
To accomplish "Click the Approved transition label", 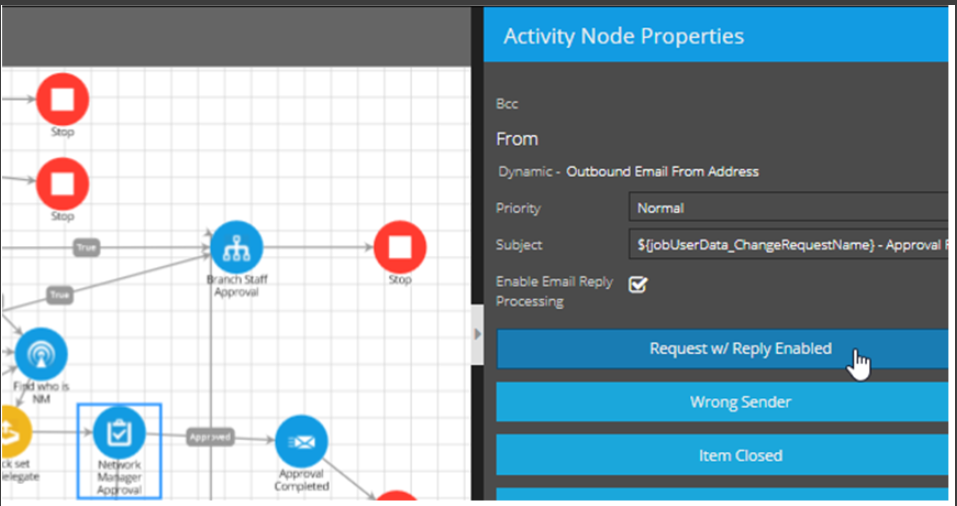I will point(210,437).
